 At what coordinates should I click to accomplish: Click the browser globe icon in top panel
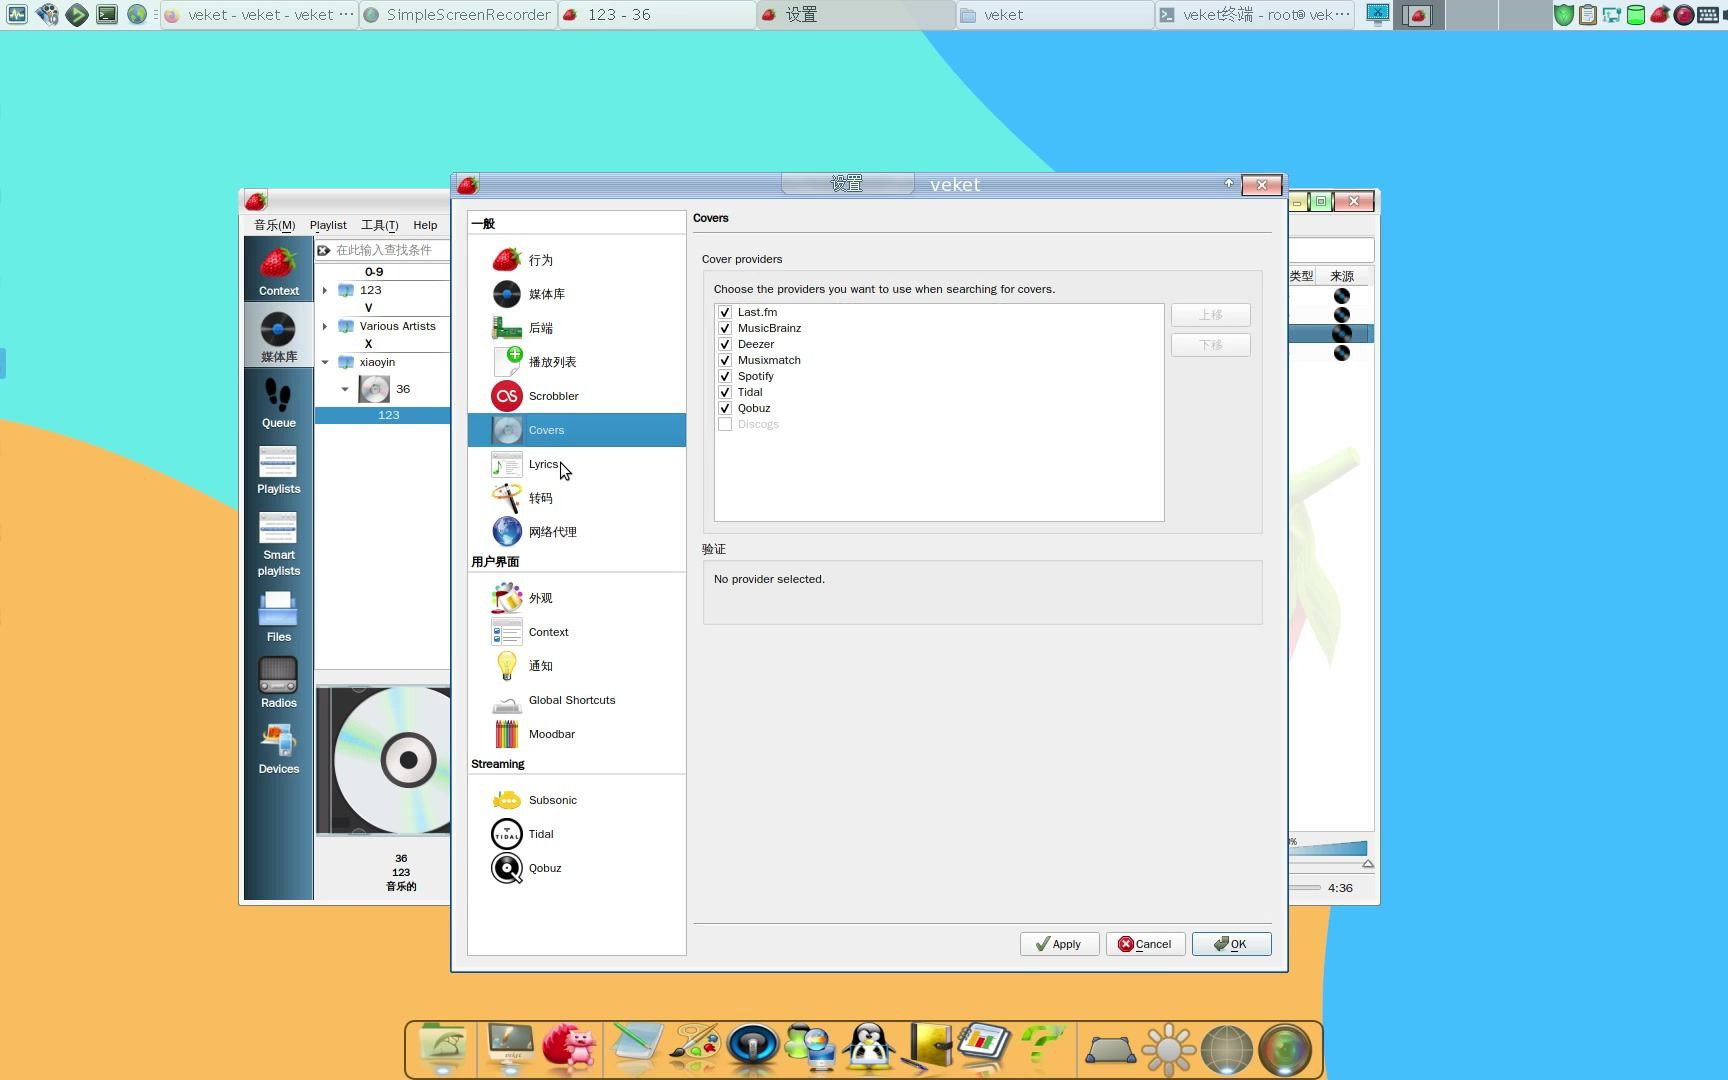(137, 14)
